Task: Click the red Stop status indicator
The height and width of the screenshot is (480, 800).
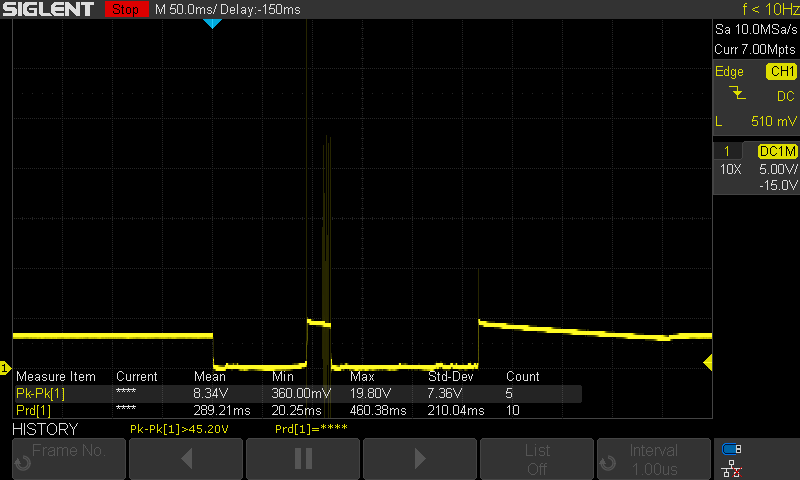Action: (x=125, y=9)
